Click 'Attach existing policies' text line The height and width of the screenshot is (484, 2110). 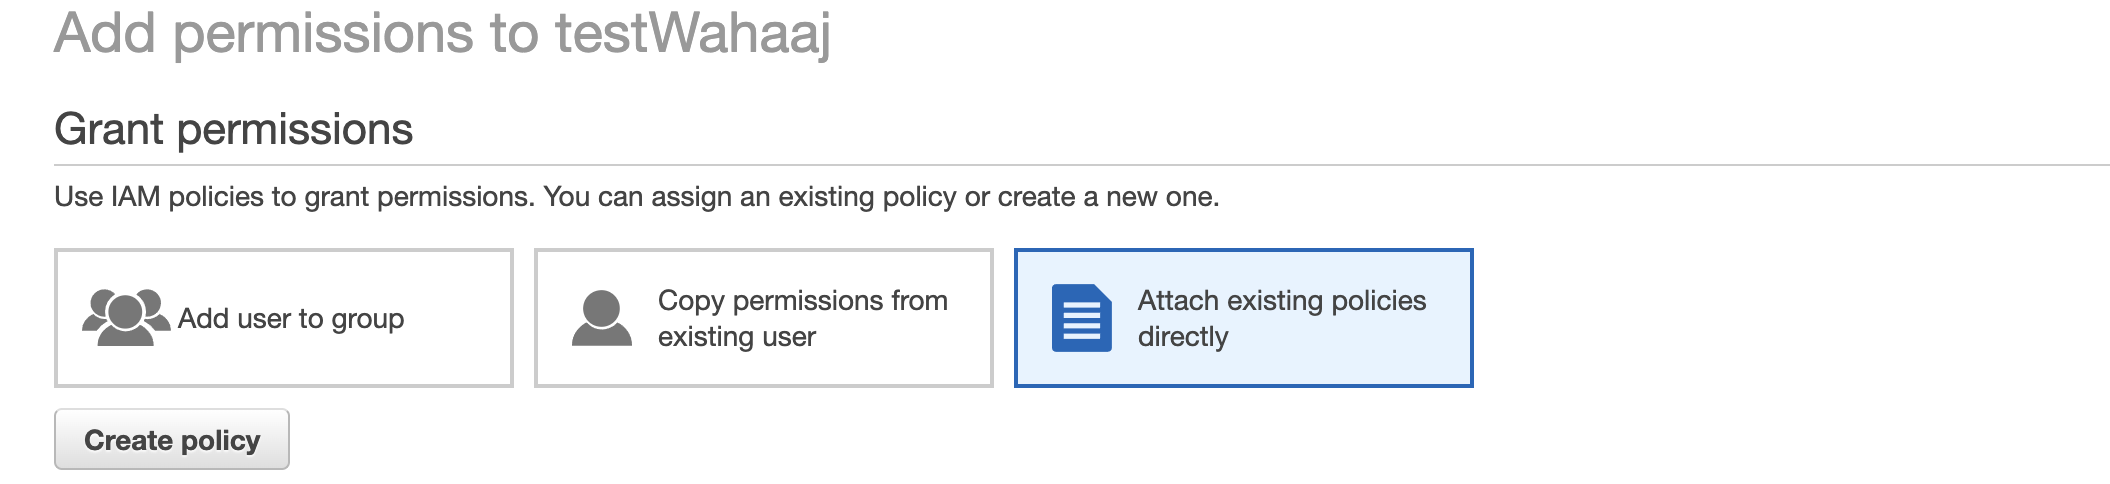[x=1281, y=301]
